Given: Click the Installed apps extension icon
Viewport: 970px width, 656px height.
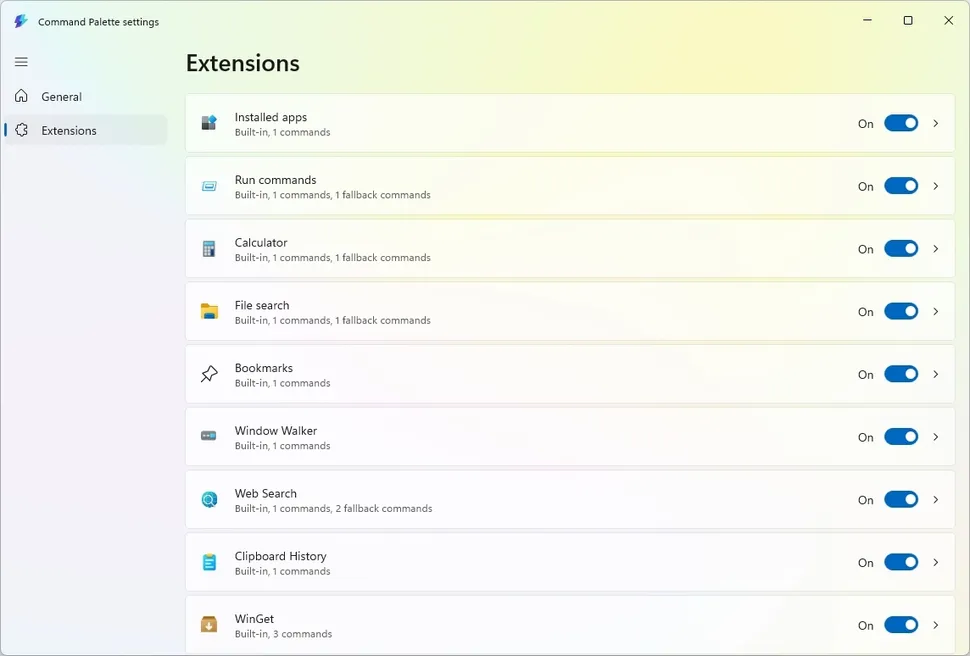Looking at the screenshot, I should tap(209, 123).
